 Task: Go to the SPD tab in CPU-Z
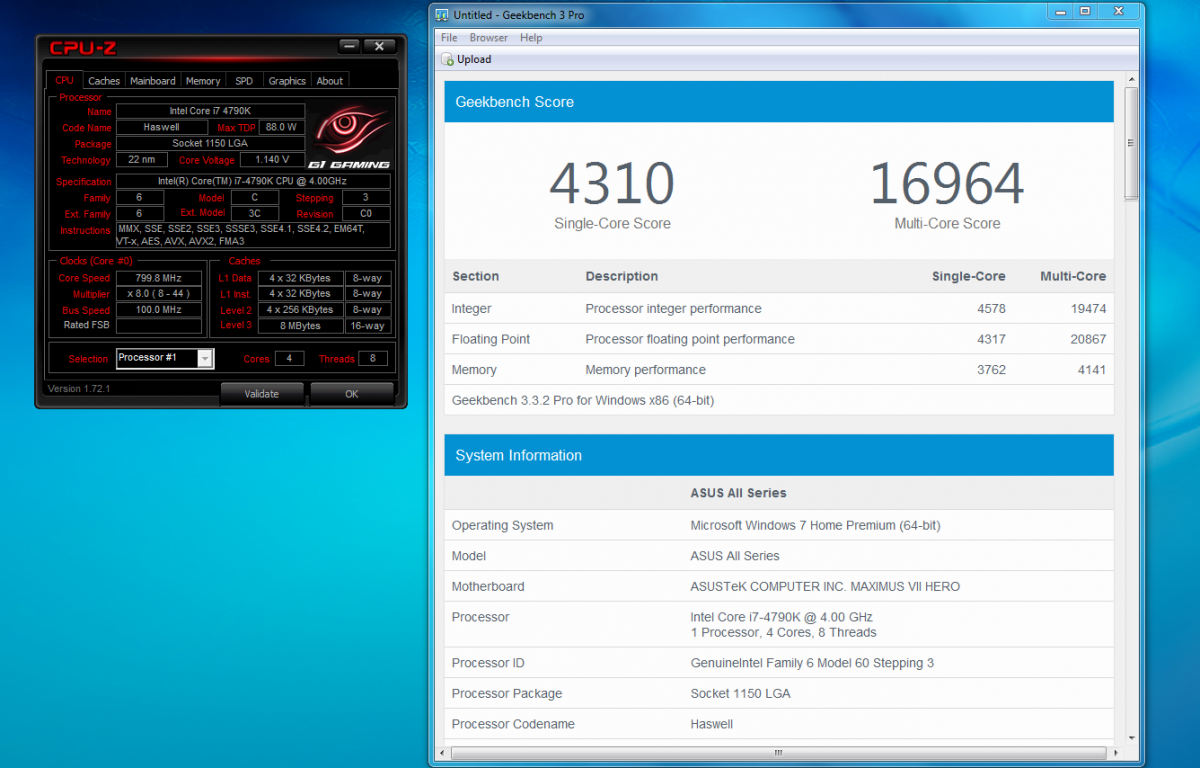click(x=244, y=81)
